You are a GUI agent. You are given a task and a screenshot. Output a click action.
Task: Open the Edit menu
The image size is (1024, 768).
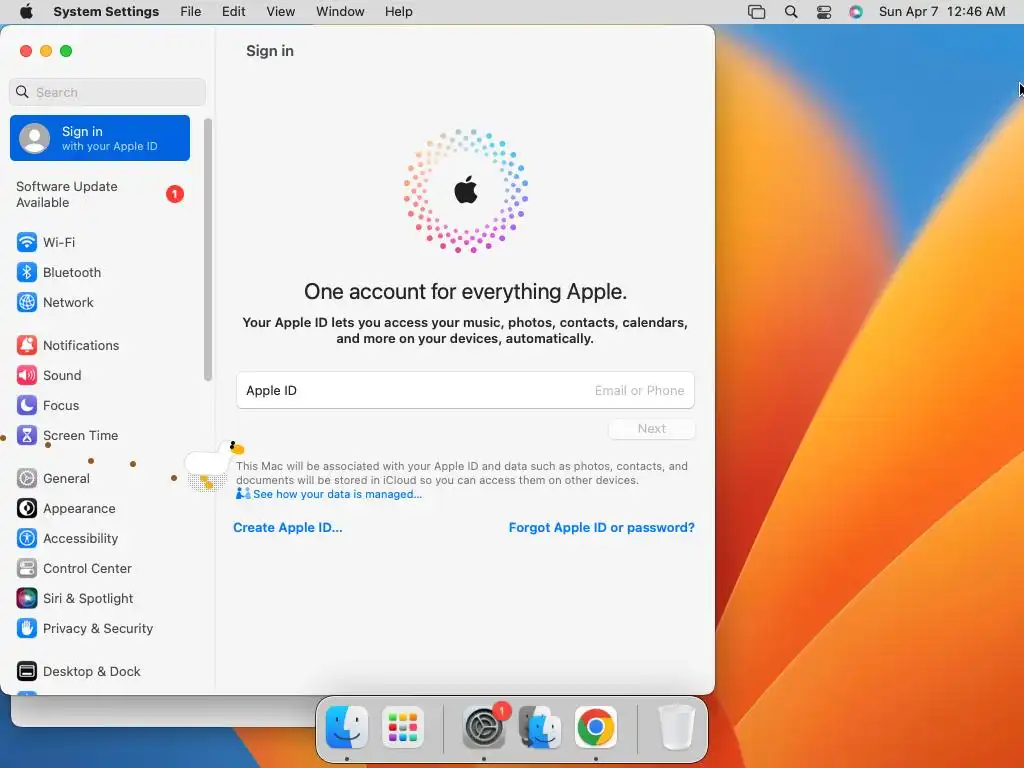point(233,12)
